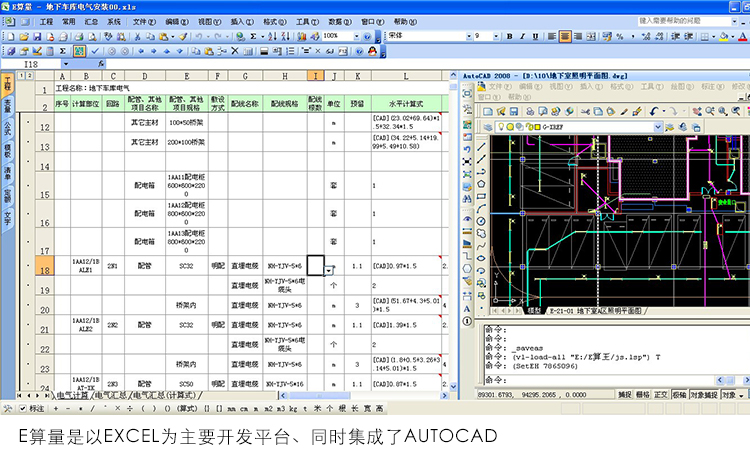The width and height of the screenshot is (750, 460).
Task: Click the QQ penguin icon in E算量 toolbar
Action: 372,51
